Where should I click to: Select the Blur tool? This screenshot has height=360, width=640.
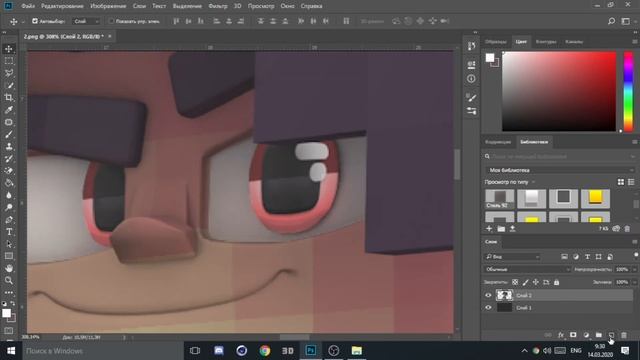[x=9, y=195]
